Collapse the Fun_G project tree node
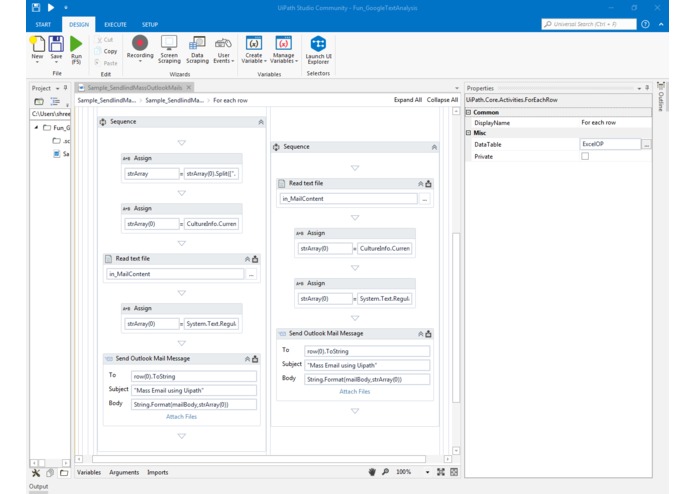 coord(36,128)
